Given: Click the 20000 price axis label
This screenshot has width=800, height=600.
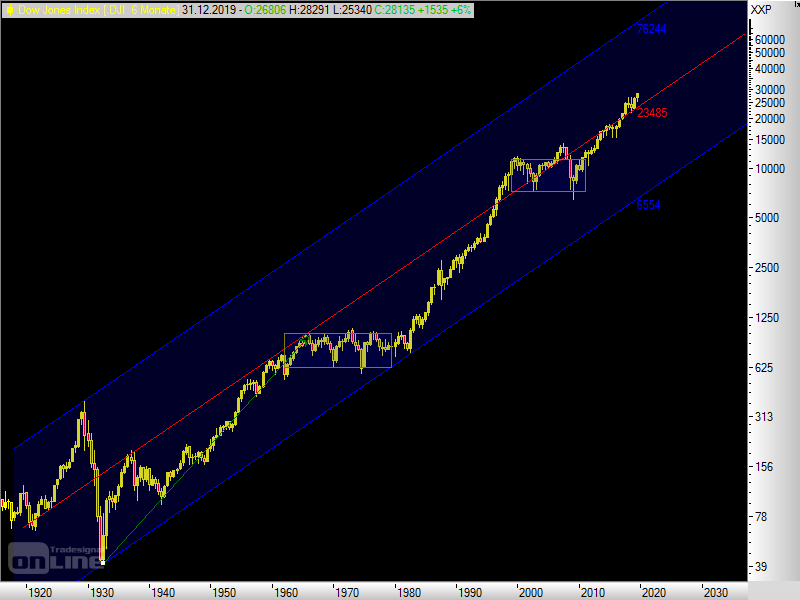Looking at the screenshot, I should (x=769, y=119).
